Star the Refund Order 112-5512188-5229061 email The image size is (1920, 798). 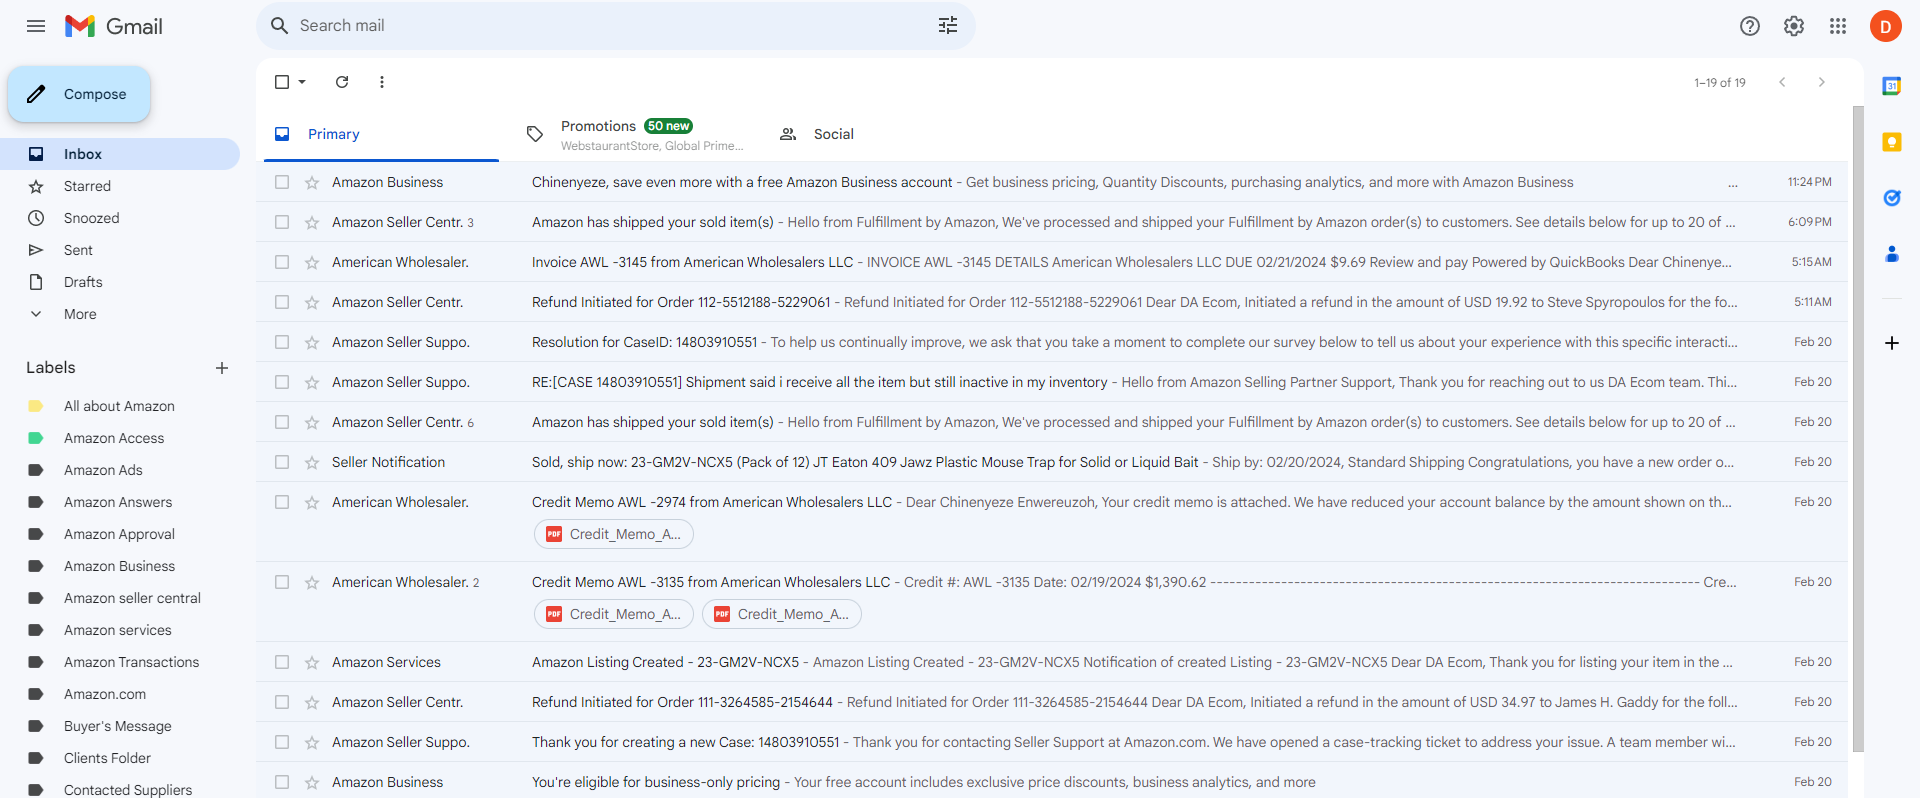click(x=312, y=302)
